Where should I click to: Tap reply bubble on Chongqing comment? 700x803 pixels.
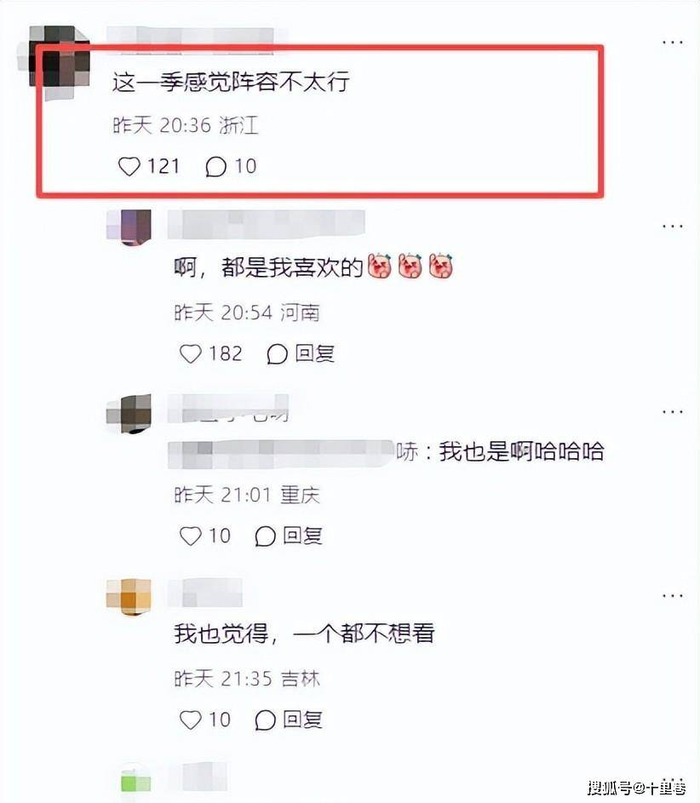pyautogui.click(x=265, y=536)
